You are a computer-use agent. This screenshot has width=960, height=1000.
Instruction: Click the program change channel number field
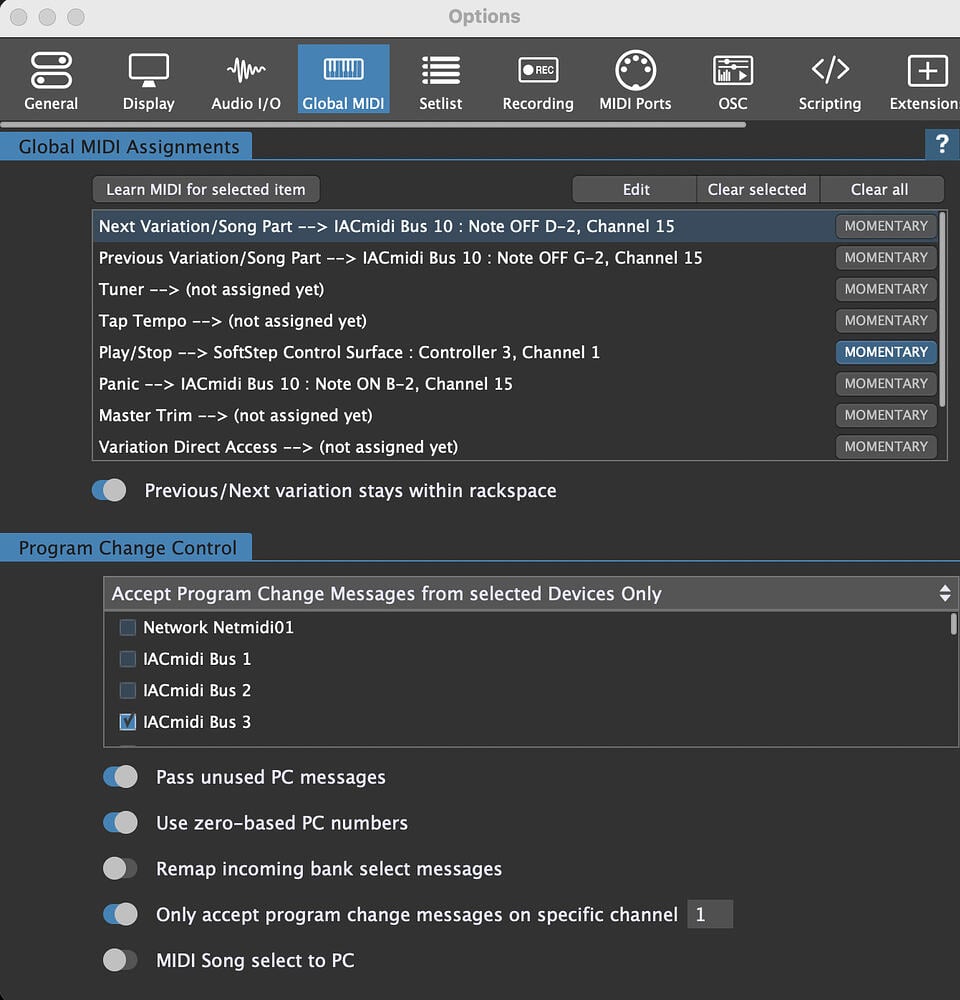[709, 915]
